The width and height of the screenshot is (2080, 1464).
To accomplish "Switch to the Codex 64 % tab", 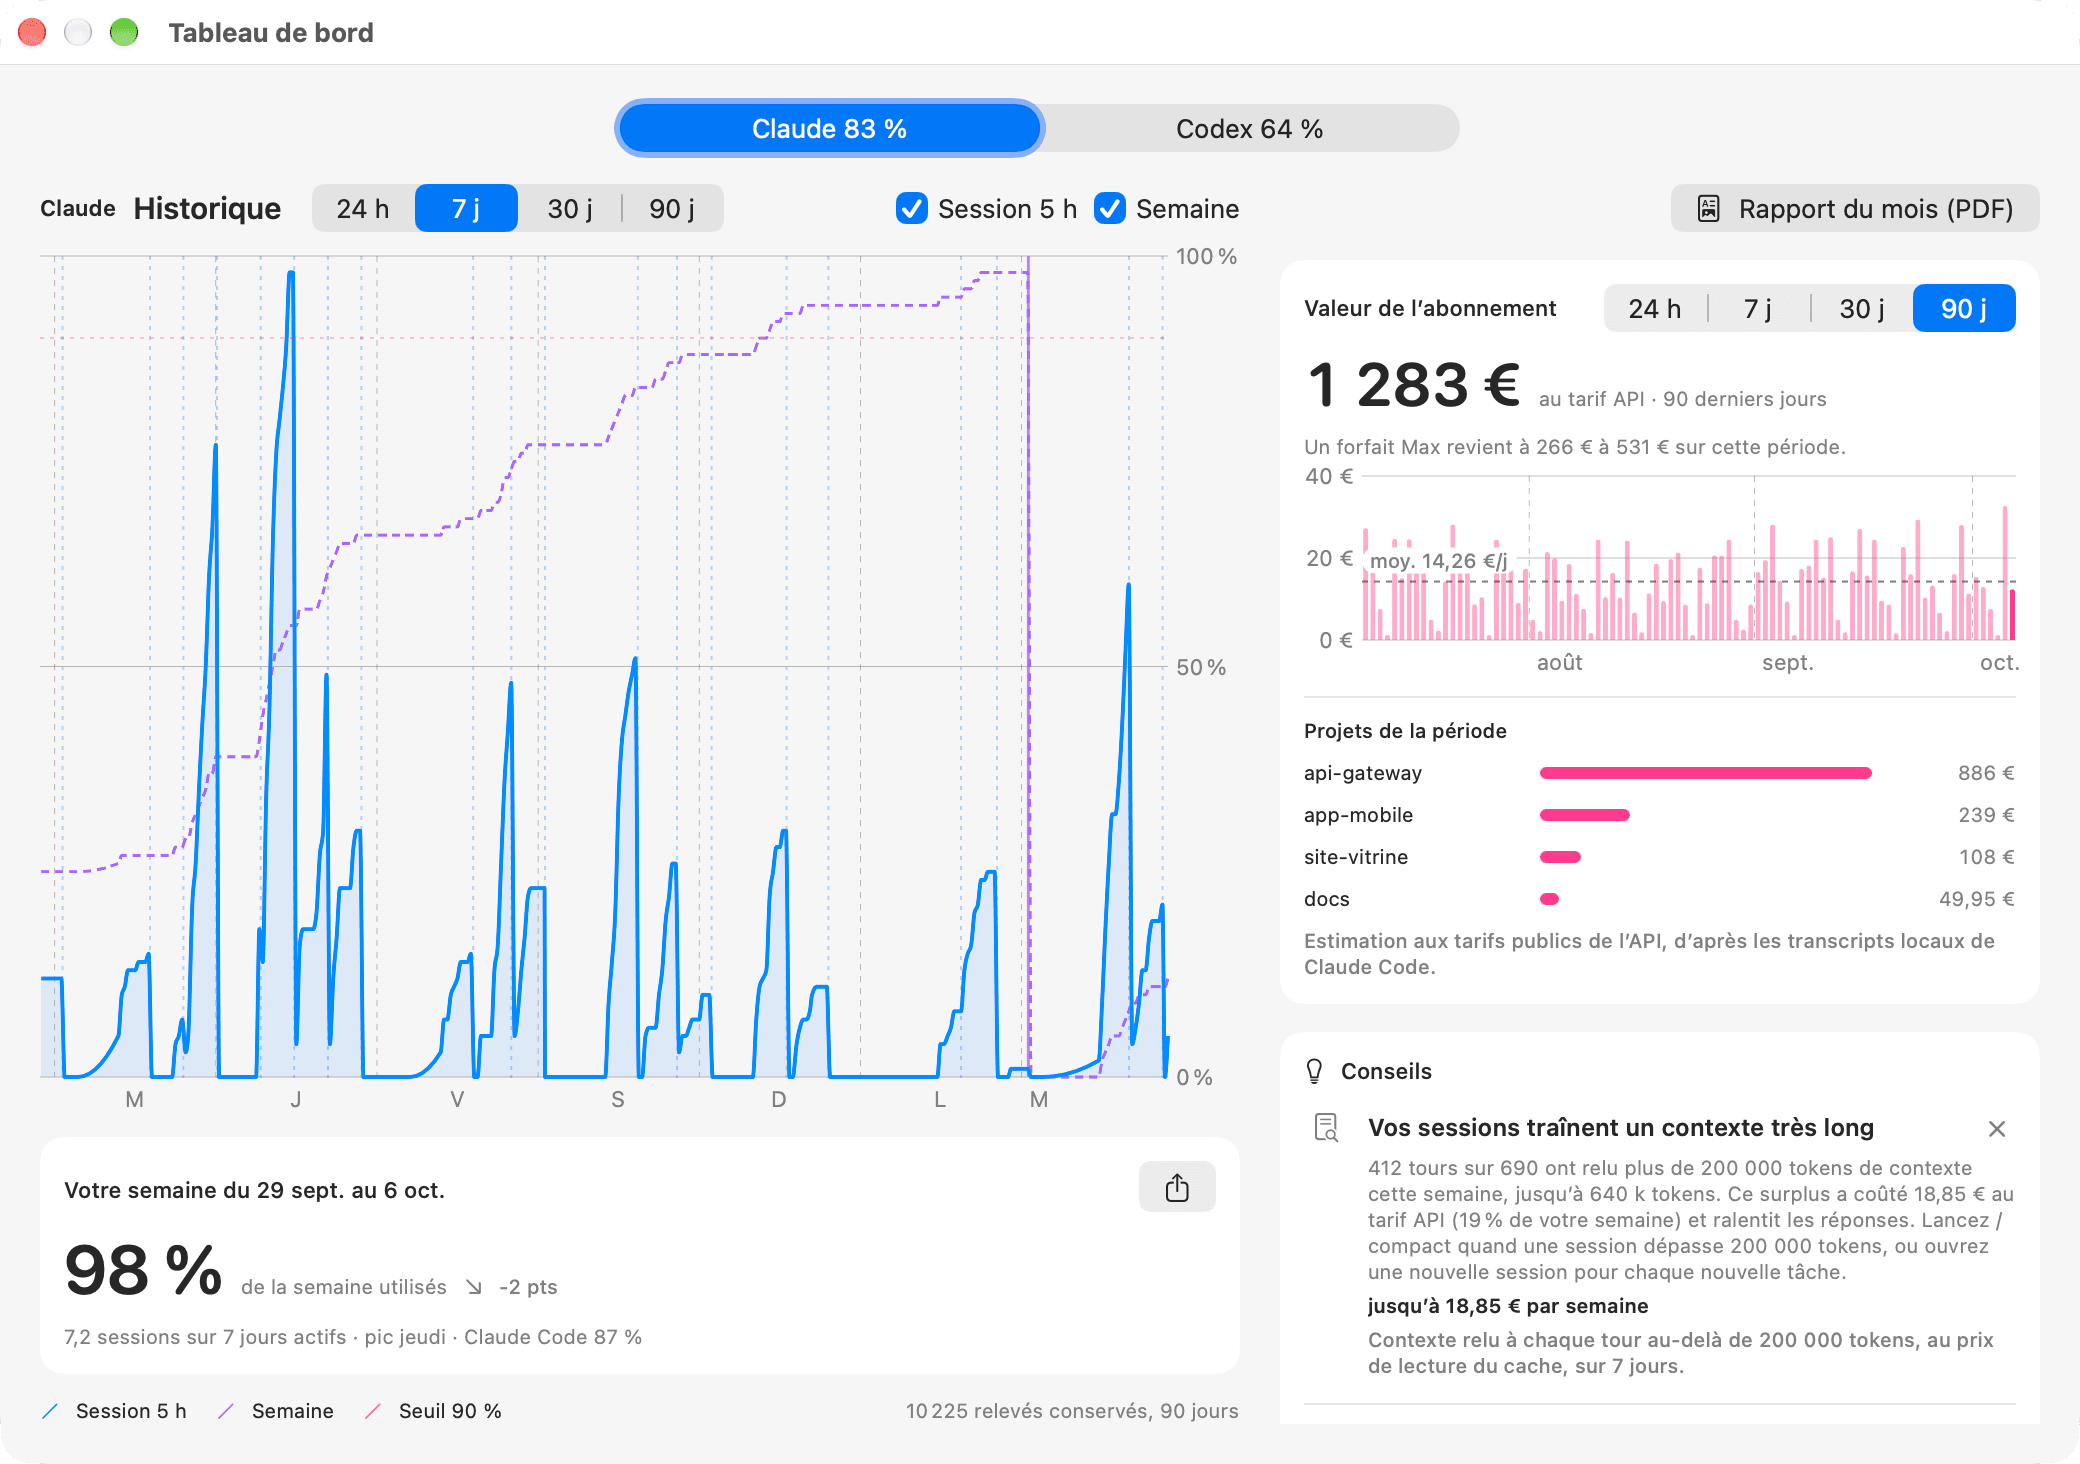I will coord(1250,128).
